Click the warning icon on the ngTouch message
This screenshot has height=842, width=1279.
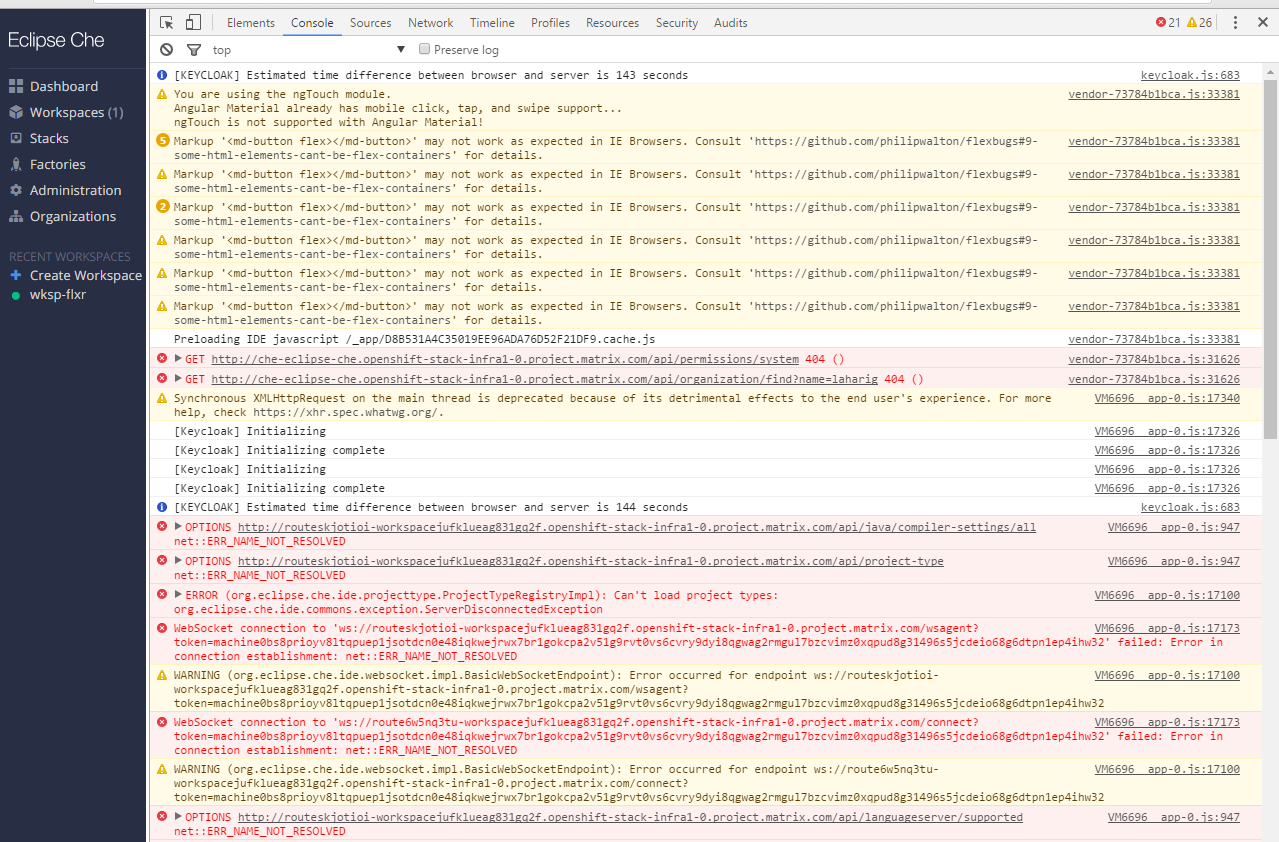pos(162,94)
